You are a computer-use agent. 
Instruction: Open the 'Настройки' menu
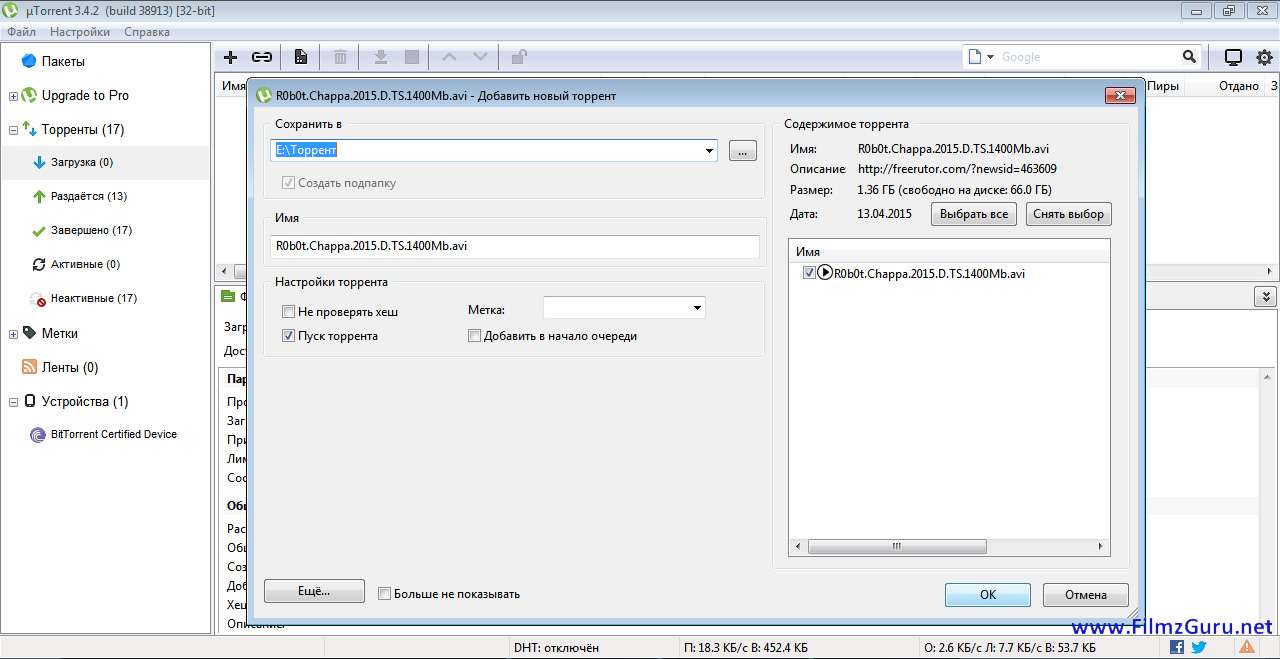(x=80, y=32)
